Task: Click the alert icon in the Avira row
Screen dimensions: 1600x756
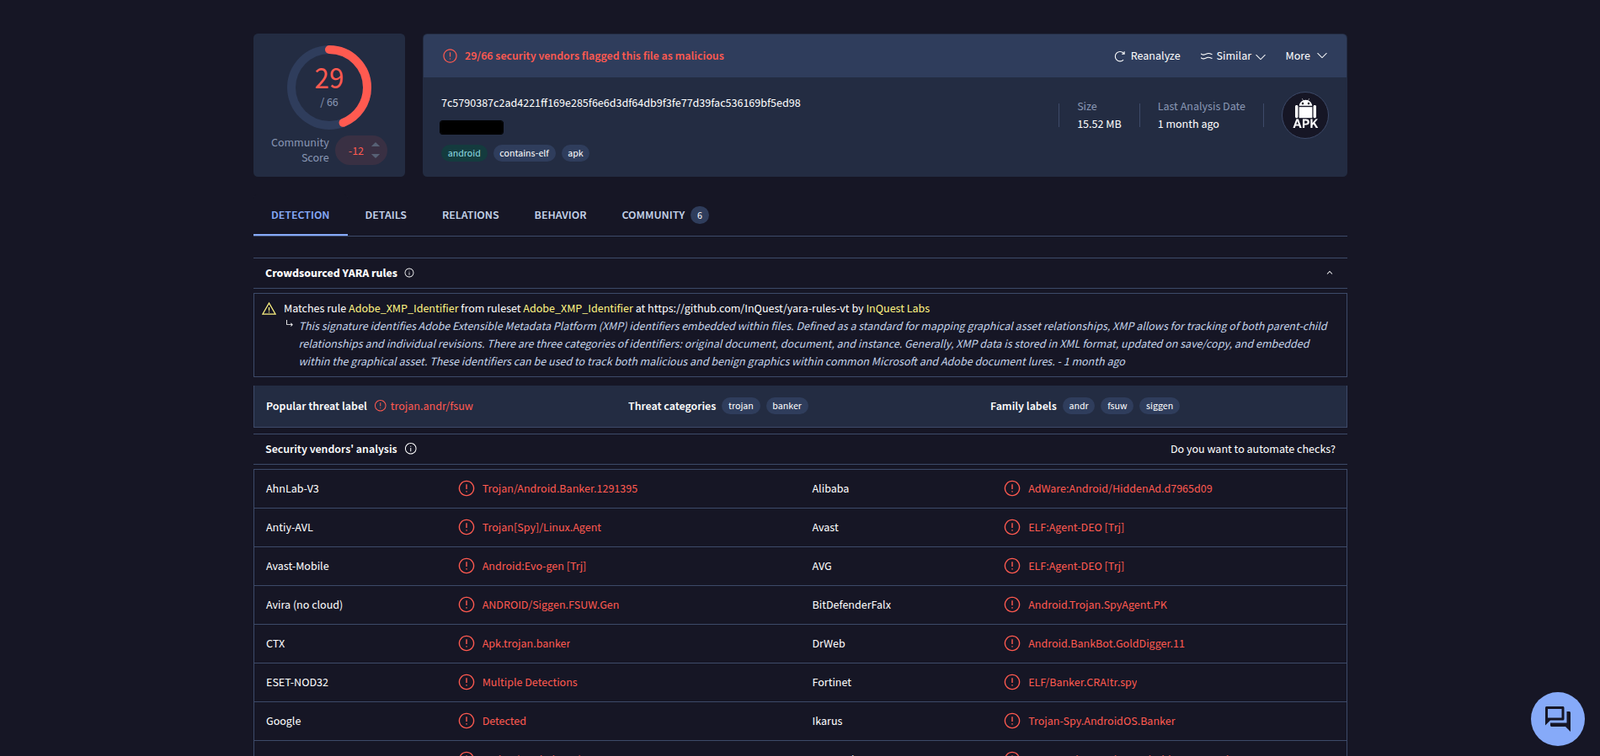Action: 466,605
